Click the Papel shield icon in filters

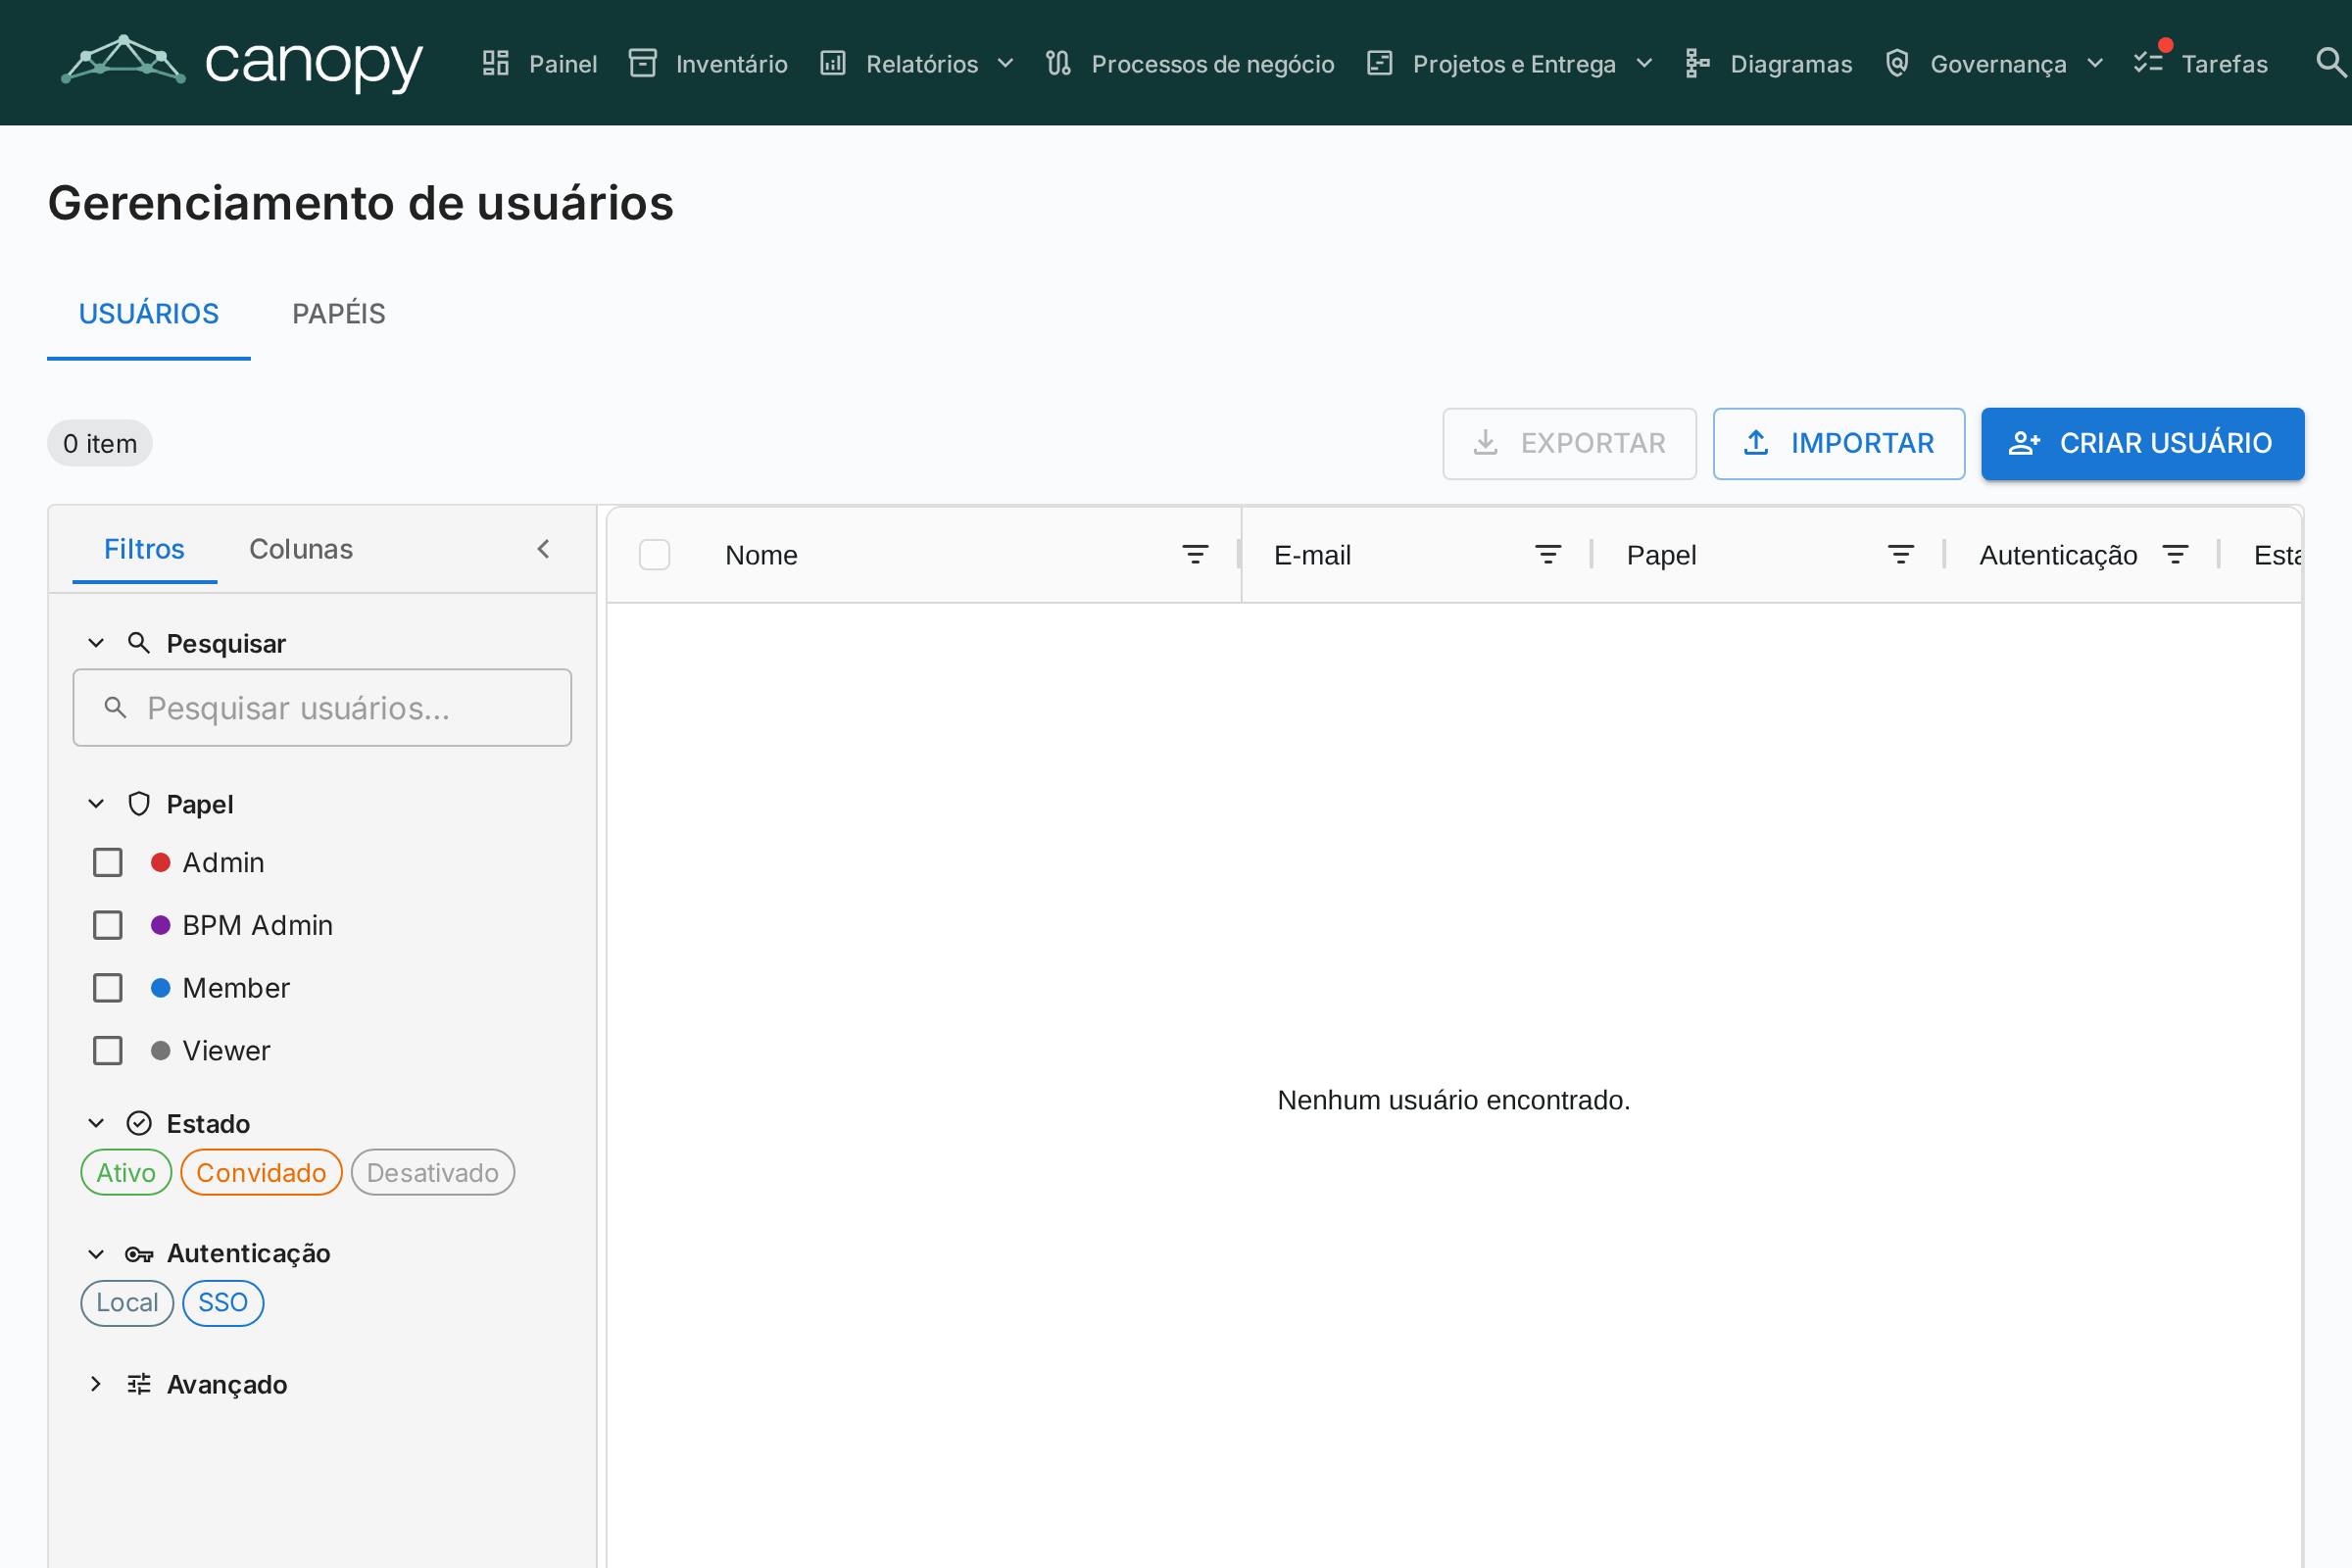click(x=139, y=804)
